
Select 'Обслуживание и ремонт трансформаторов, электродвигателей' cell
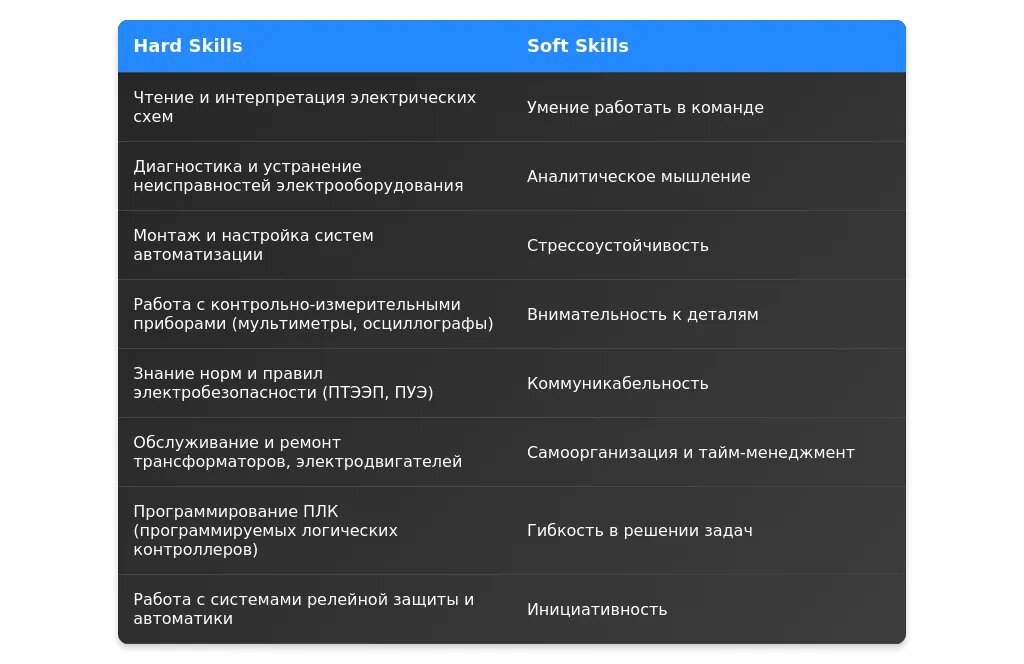click(x=297, y=452)
